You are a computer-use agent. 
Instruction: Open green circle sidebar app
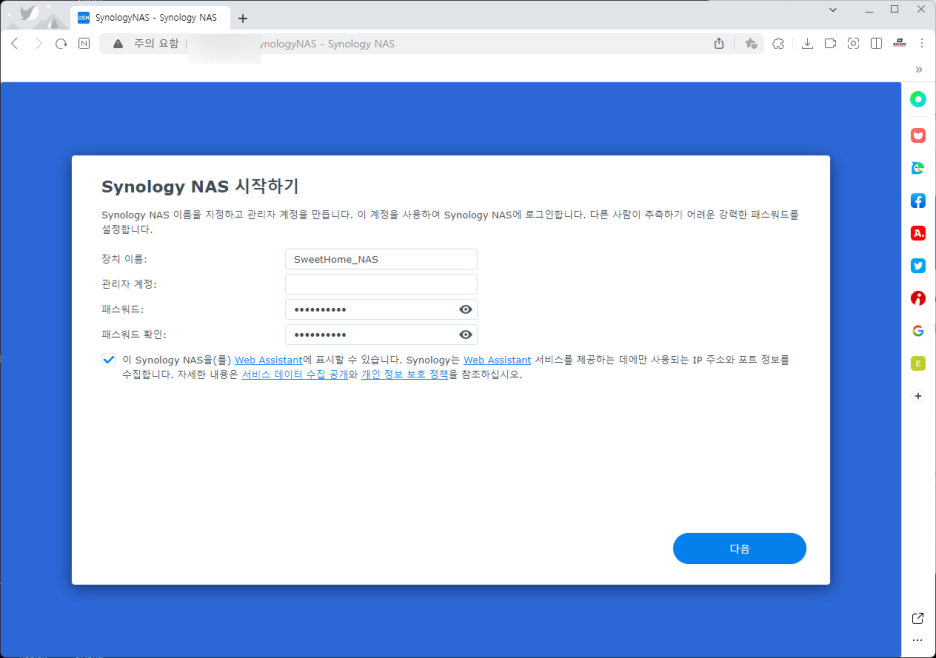918,99
